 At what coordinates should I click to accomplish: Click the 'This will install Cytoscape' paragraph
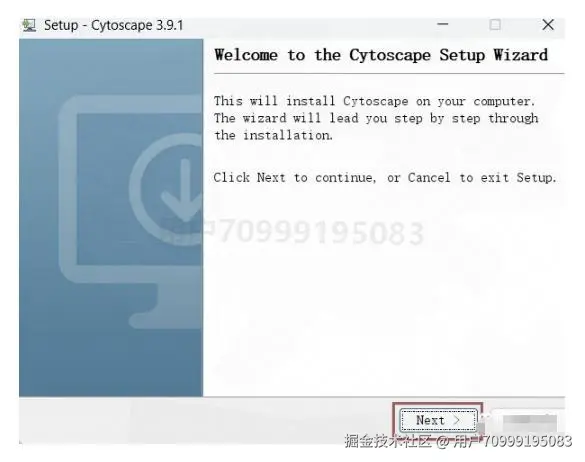point(376,118)
